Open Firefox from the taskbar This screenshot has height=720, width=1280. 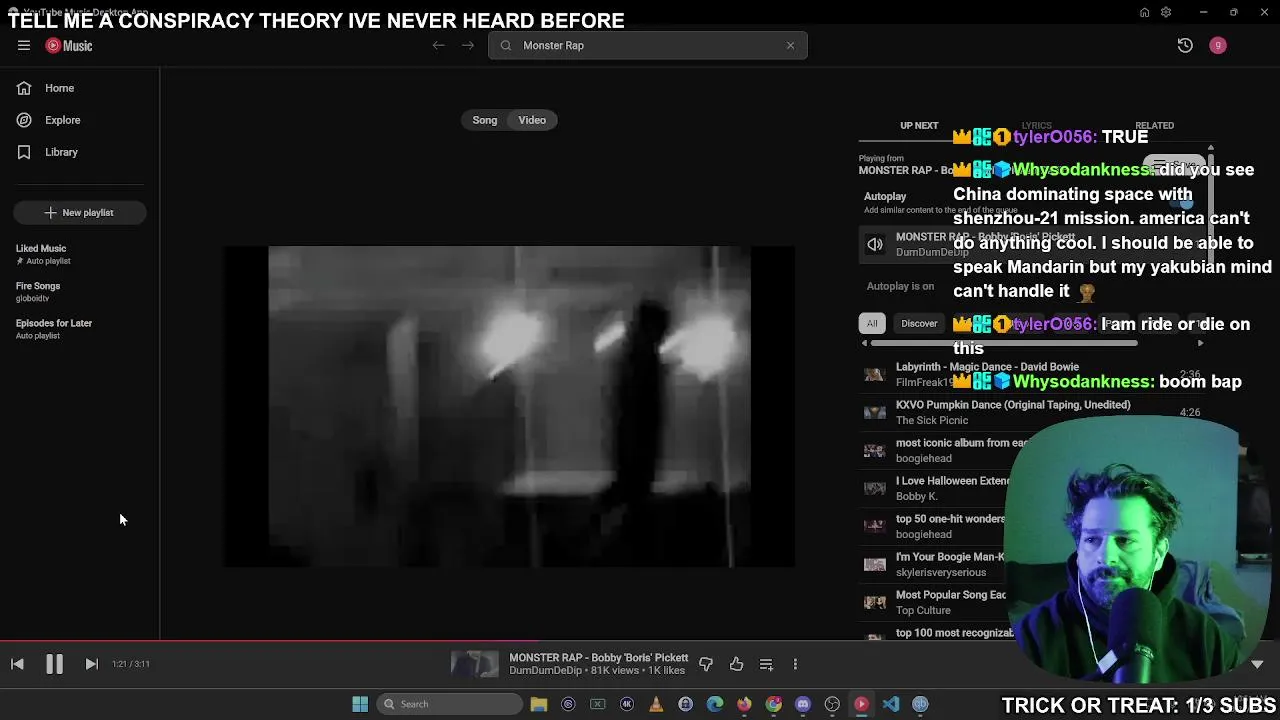744,704
